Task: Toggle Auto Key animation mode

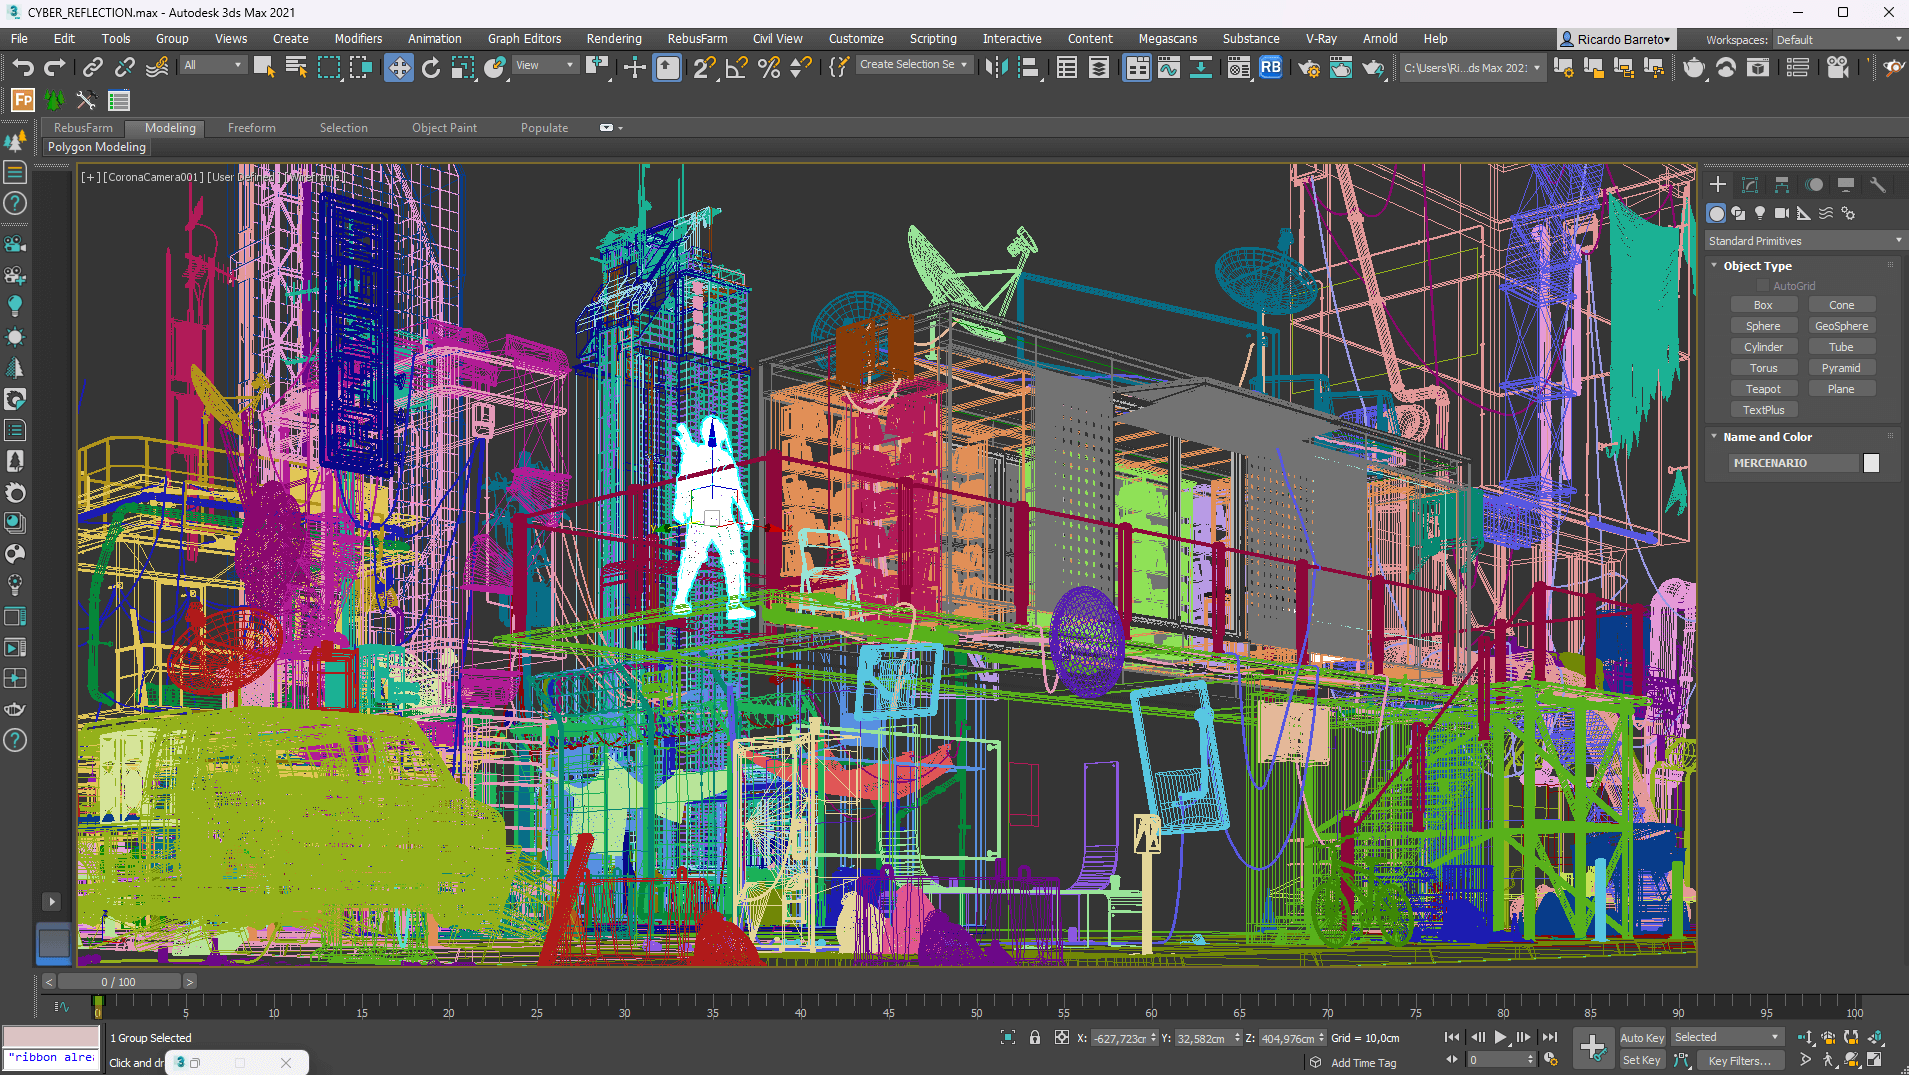Action: pyautogui.click(x=1642, y=1038)
